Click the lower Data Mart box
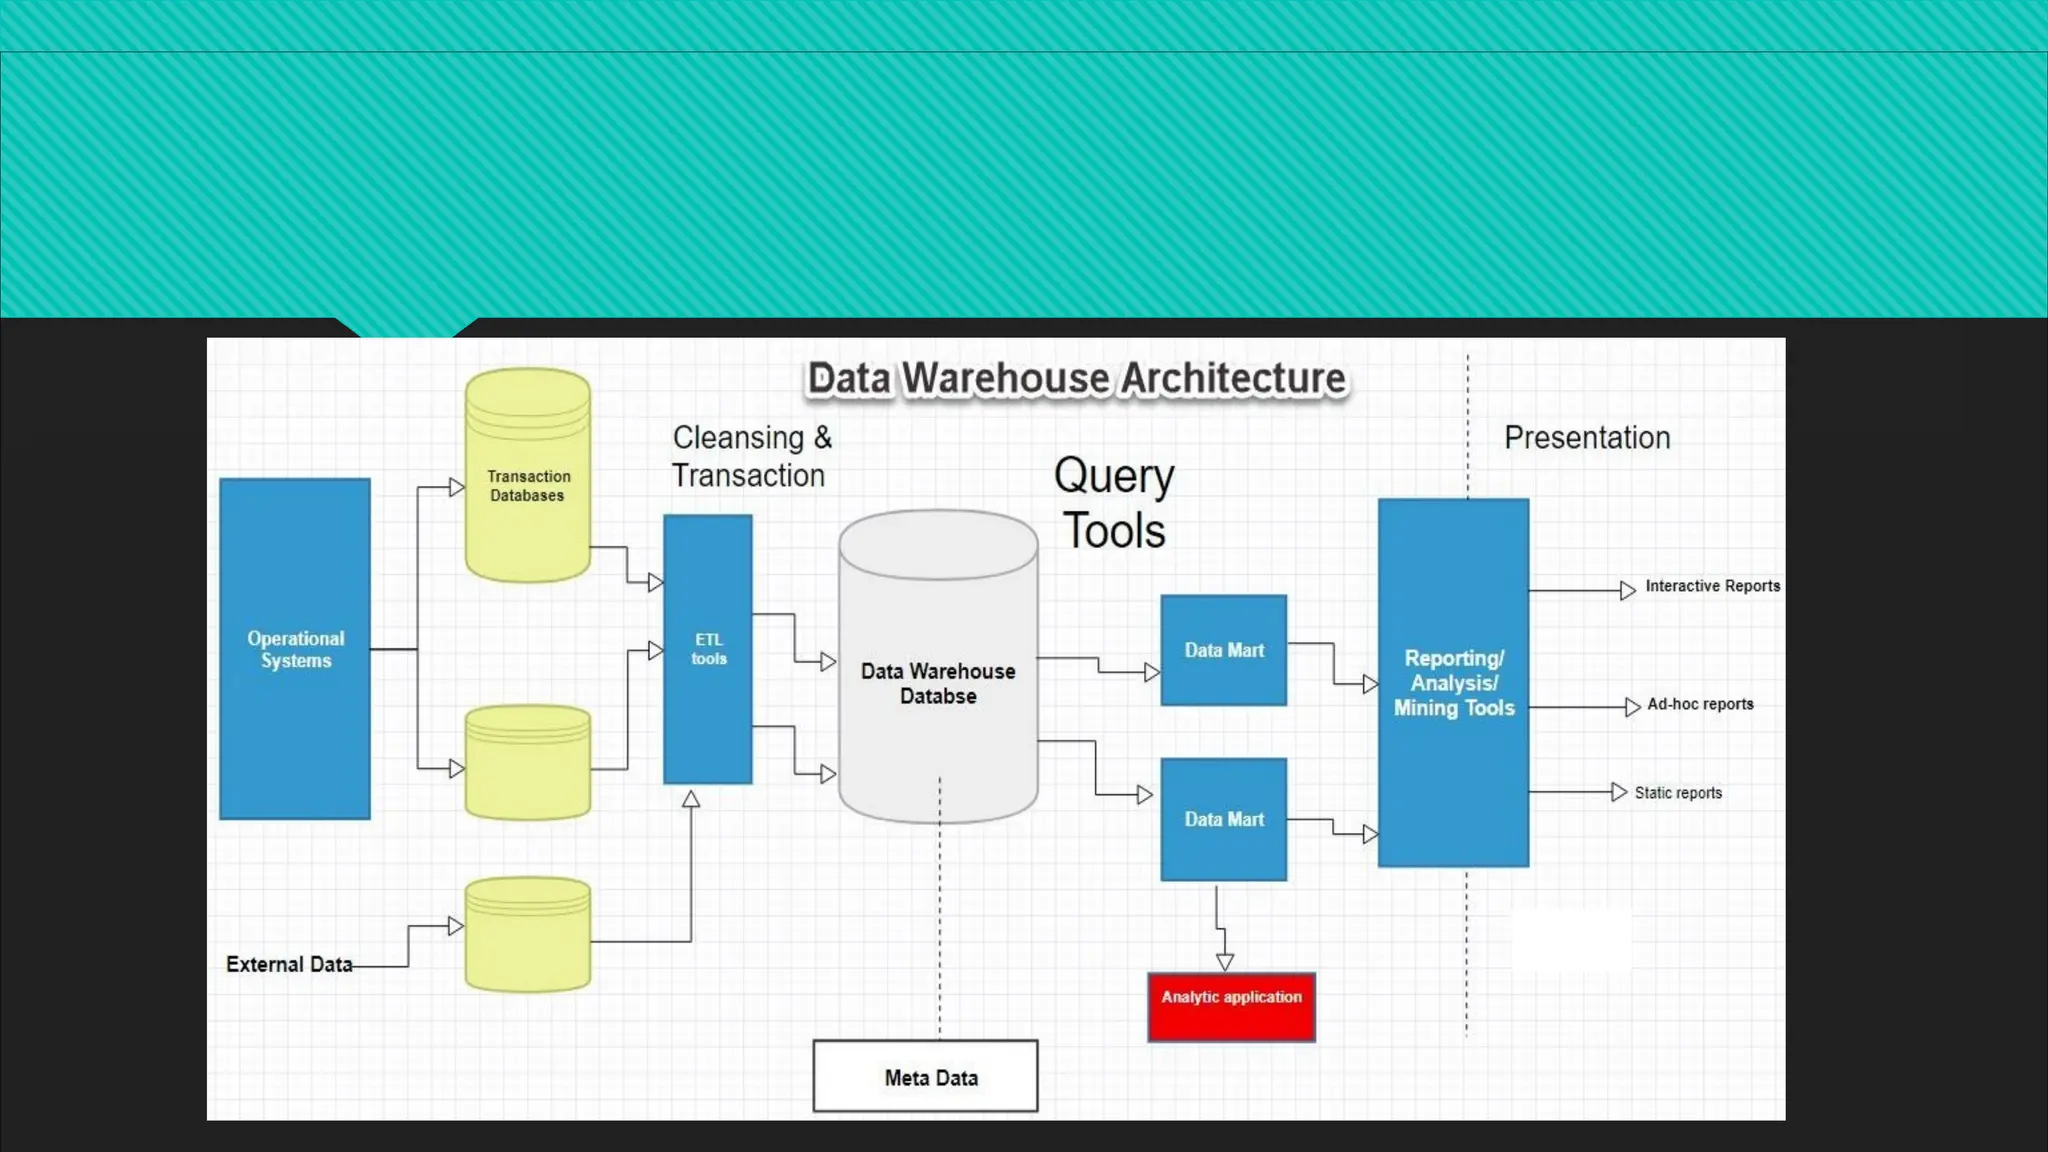 [x=1224, y=819]
